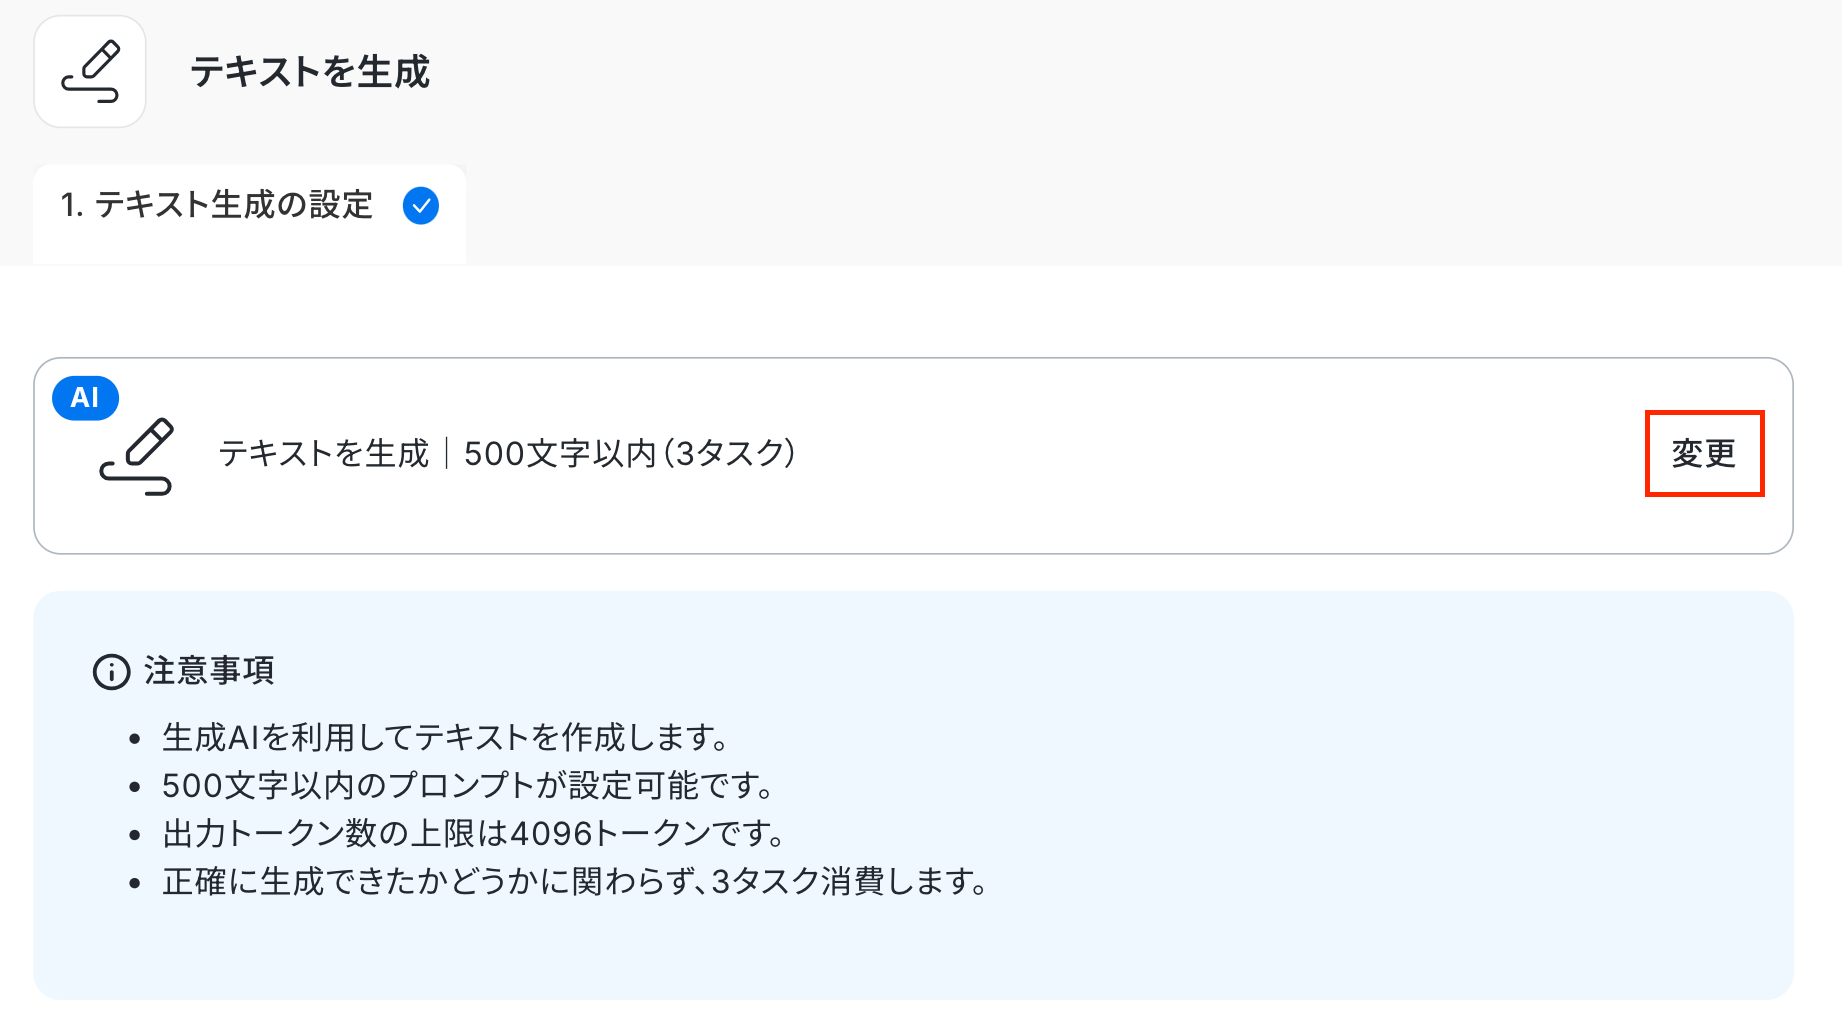The width and height of the screenshot is (1842, 1020).
Task: Click the note about 3タスク消費します
Action: [x=575, y=882]
